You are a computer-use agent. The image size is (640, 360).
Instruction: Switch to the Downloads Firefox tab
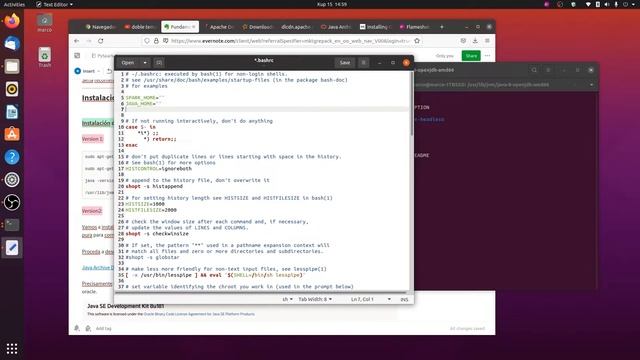pyautogui.click(x=258, y=27)
